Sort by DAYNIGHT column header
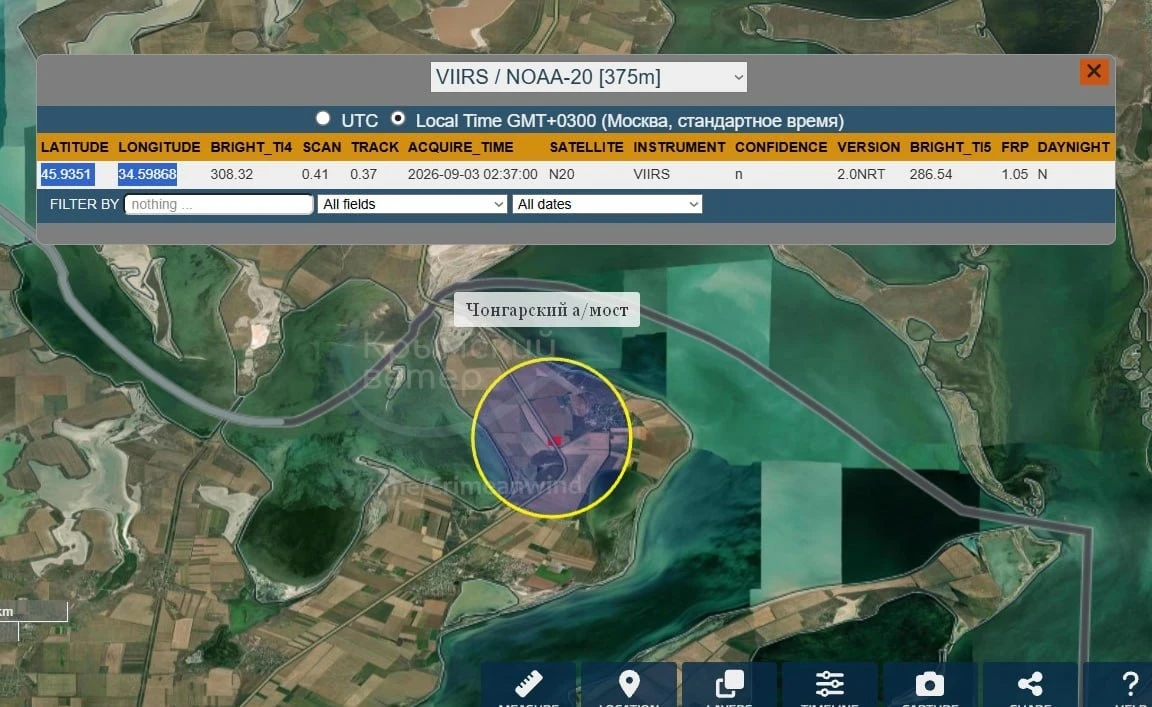 [1073, 147]
